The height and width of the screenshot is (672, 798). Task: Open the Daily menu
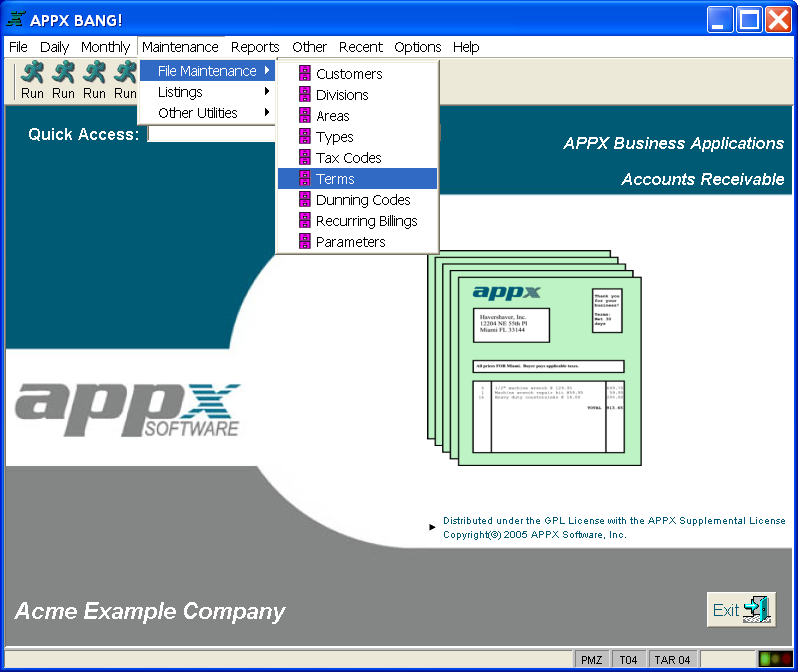54,47
